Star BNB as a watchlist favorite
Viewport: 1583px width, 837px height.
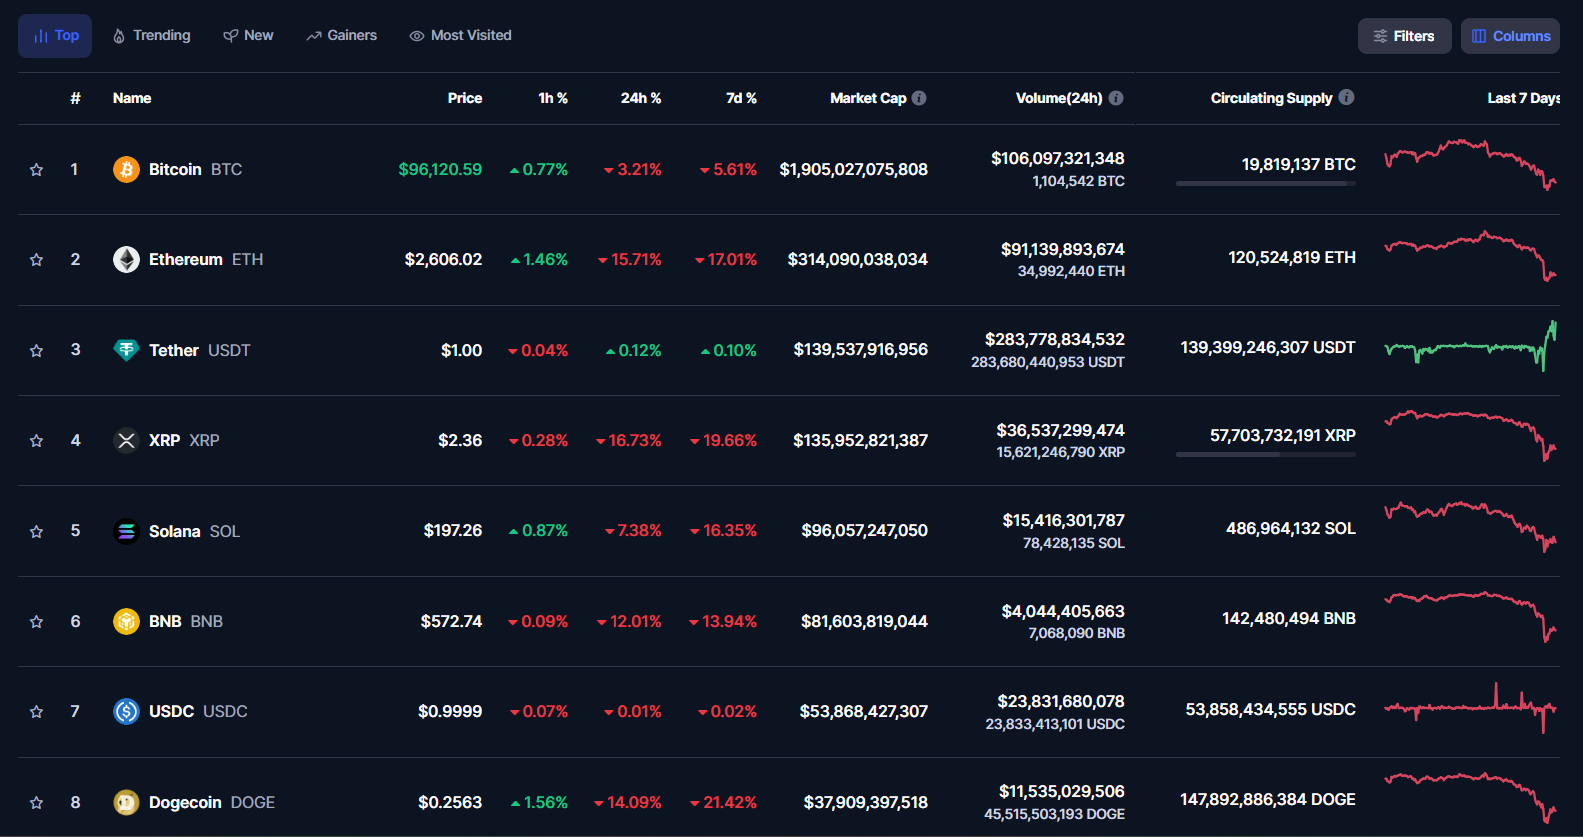pos(36,622)
